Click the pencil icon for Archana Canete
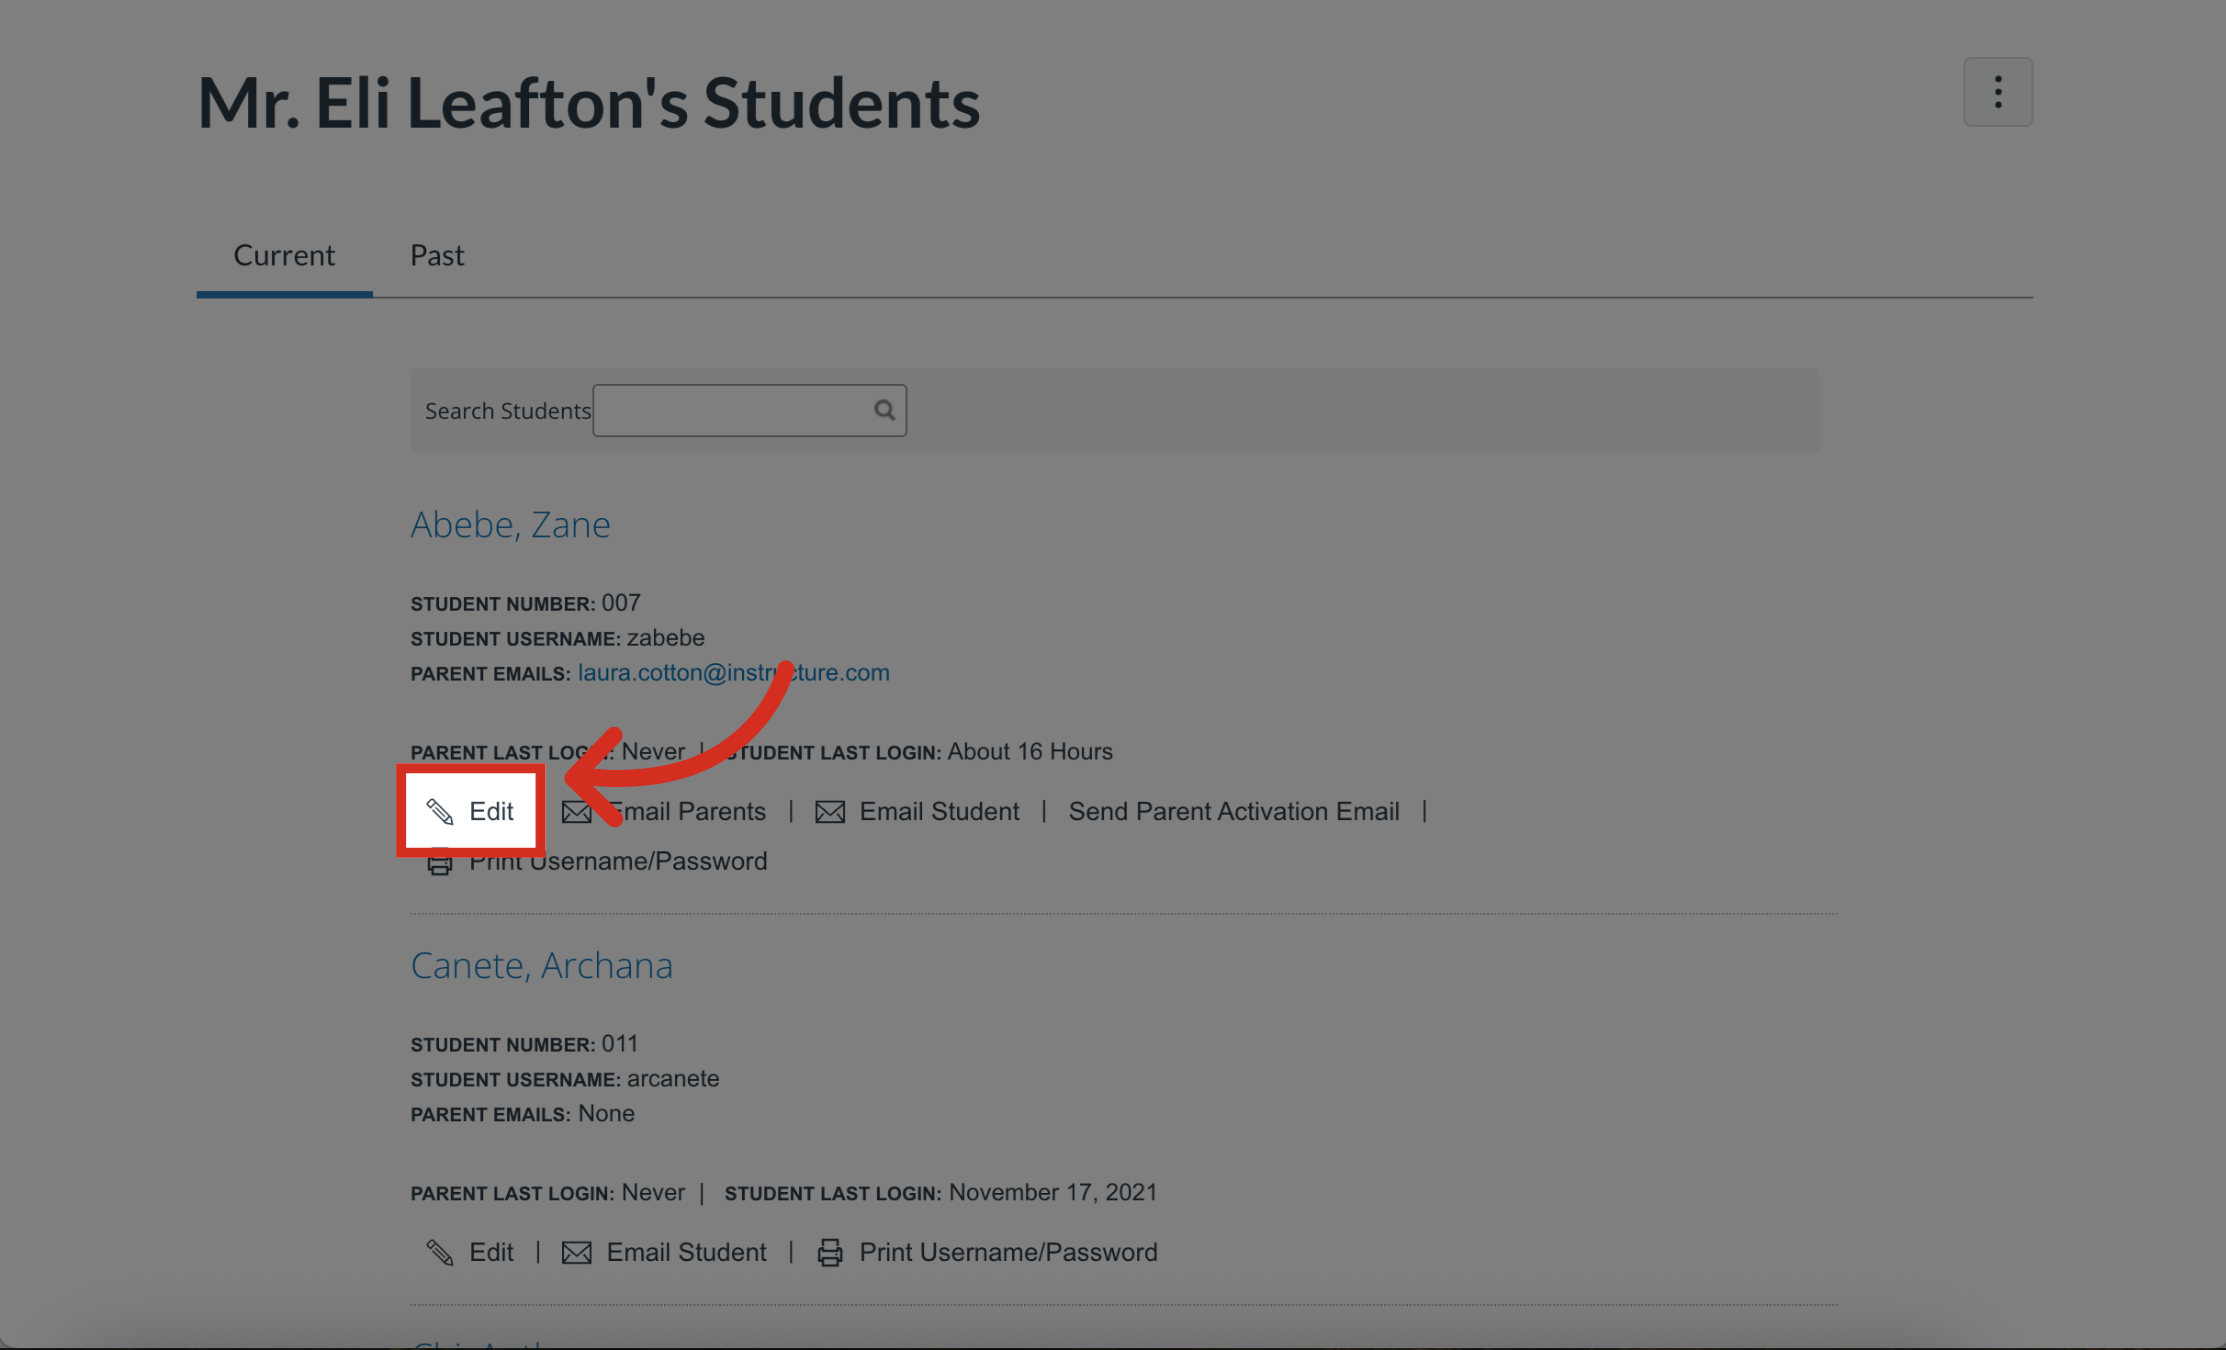The height and width of the screenshot is (1350, 2226). tap(440, 1252)
